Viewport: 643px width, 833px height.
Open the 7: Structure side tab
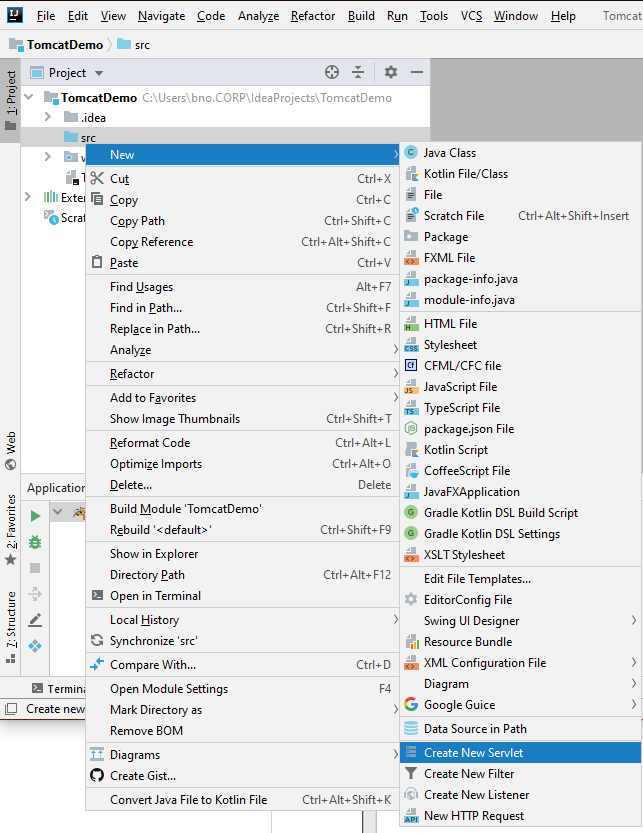(x=11, y=627)
